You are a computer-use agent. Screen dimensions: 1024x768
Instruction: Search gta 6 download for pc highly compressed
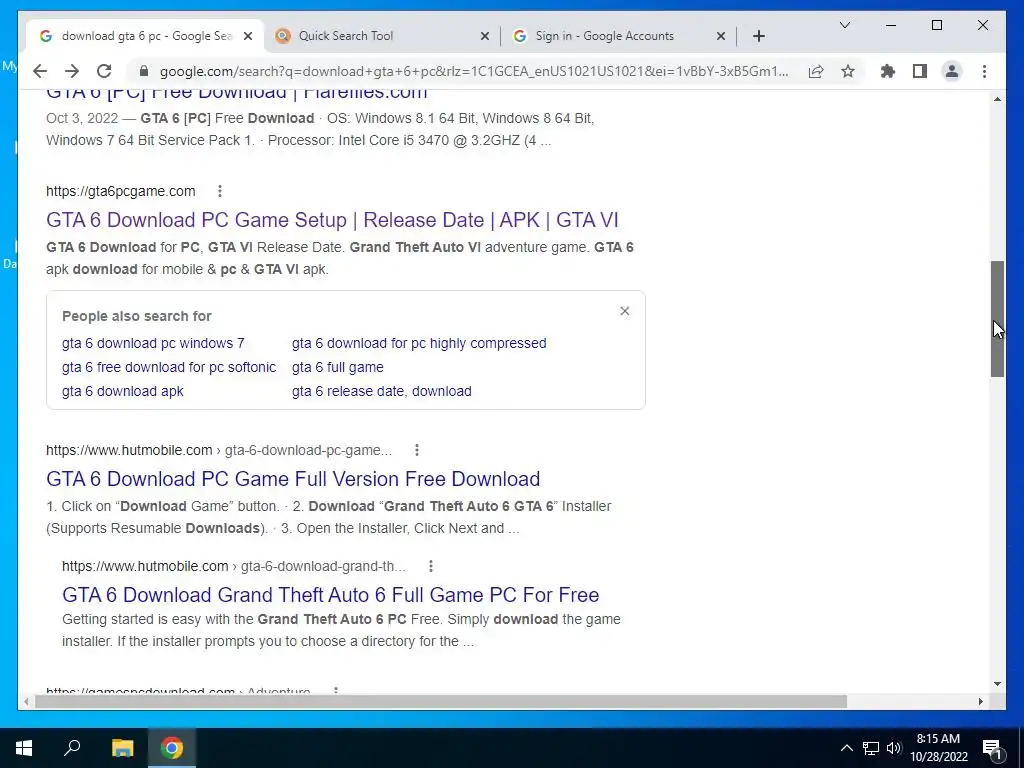pyautogui.click(x=419, y=343)
